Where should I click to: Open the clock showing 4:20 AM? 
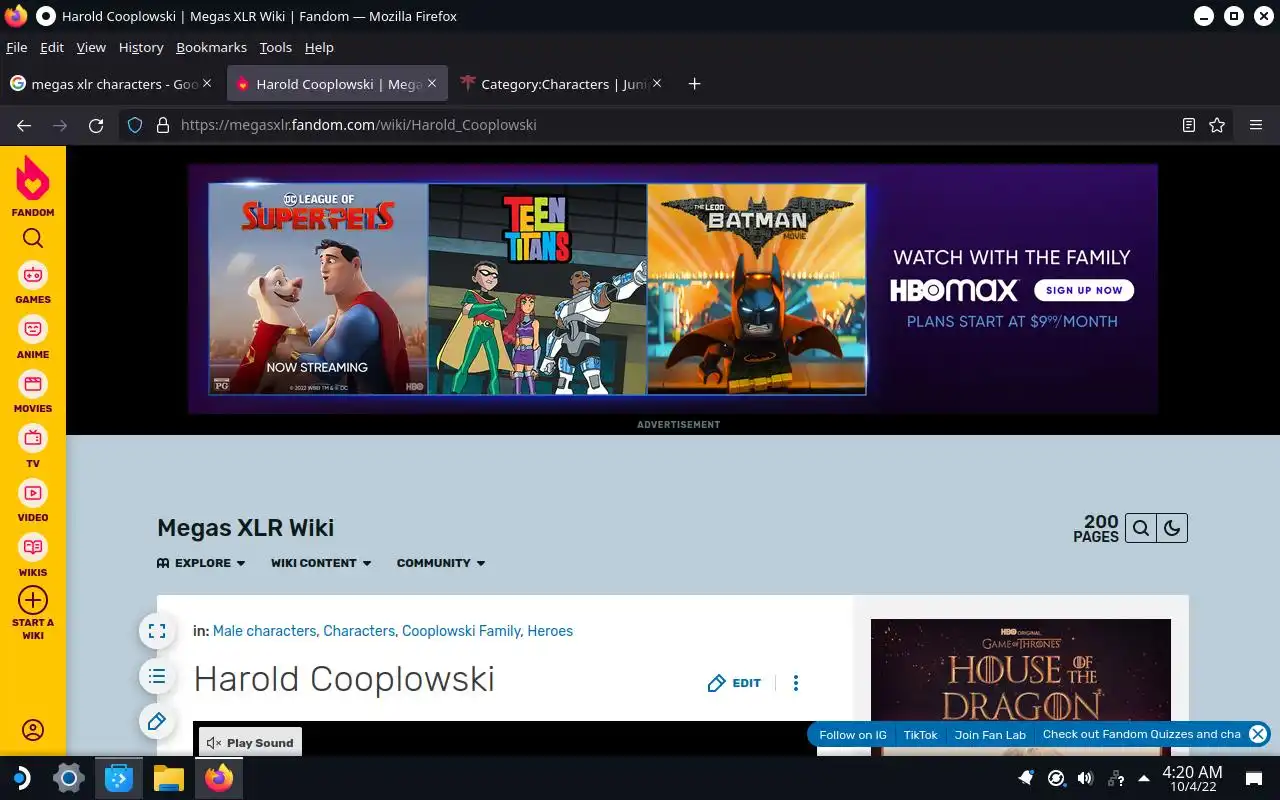pyautogui.click(x=1192, y=778)
